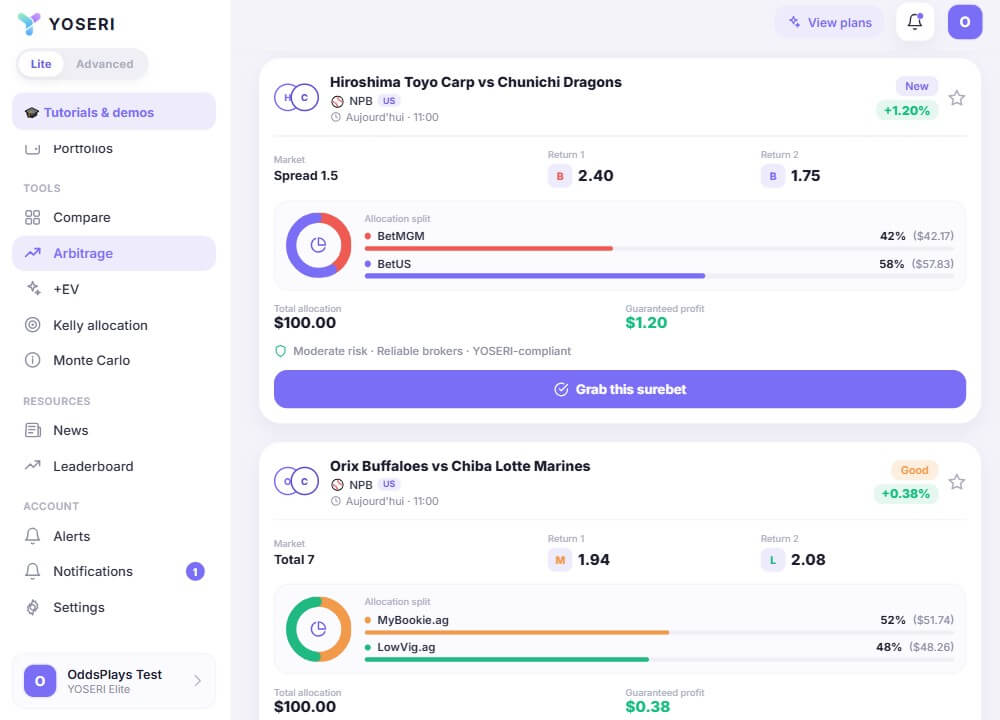Click the baseball icon on the Orix card
The height and width of the screenshot is (720, 1000).
337,485
